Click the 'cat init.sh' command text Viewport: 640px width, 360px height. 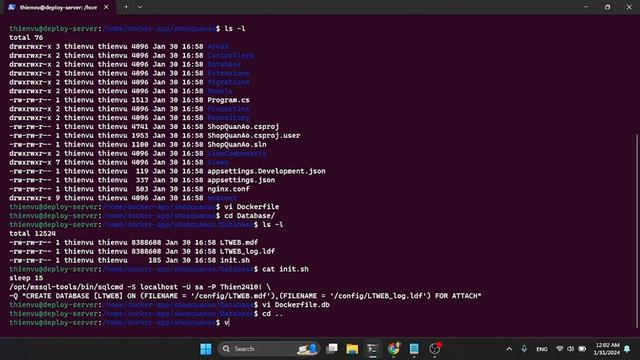(x=285, y=269)
